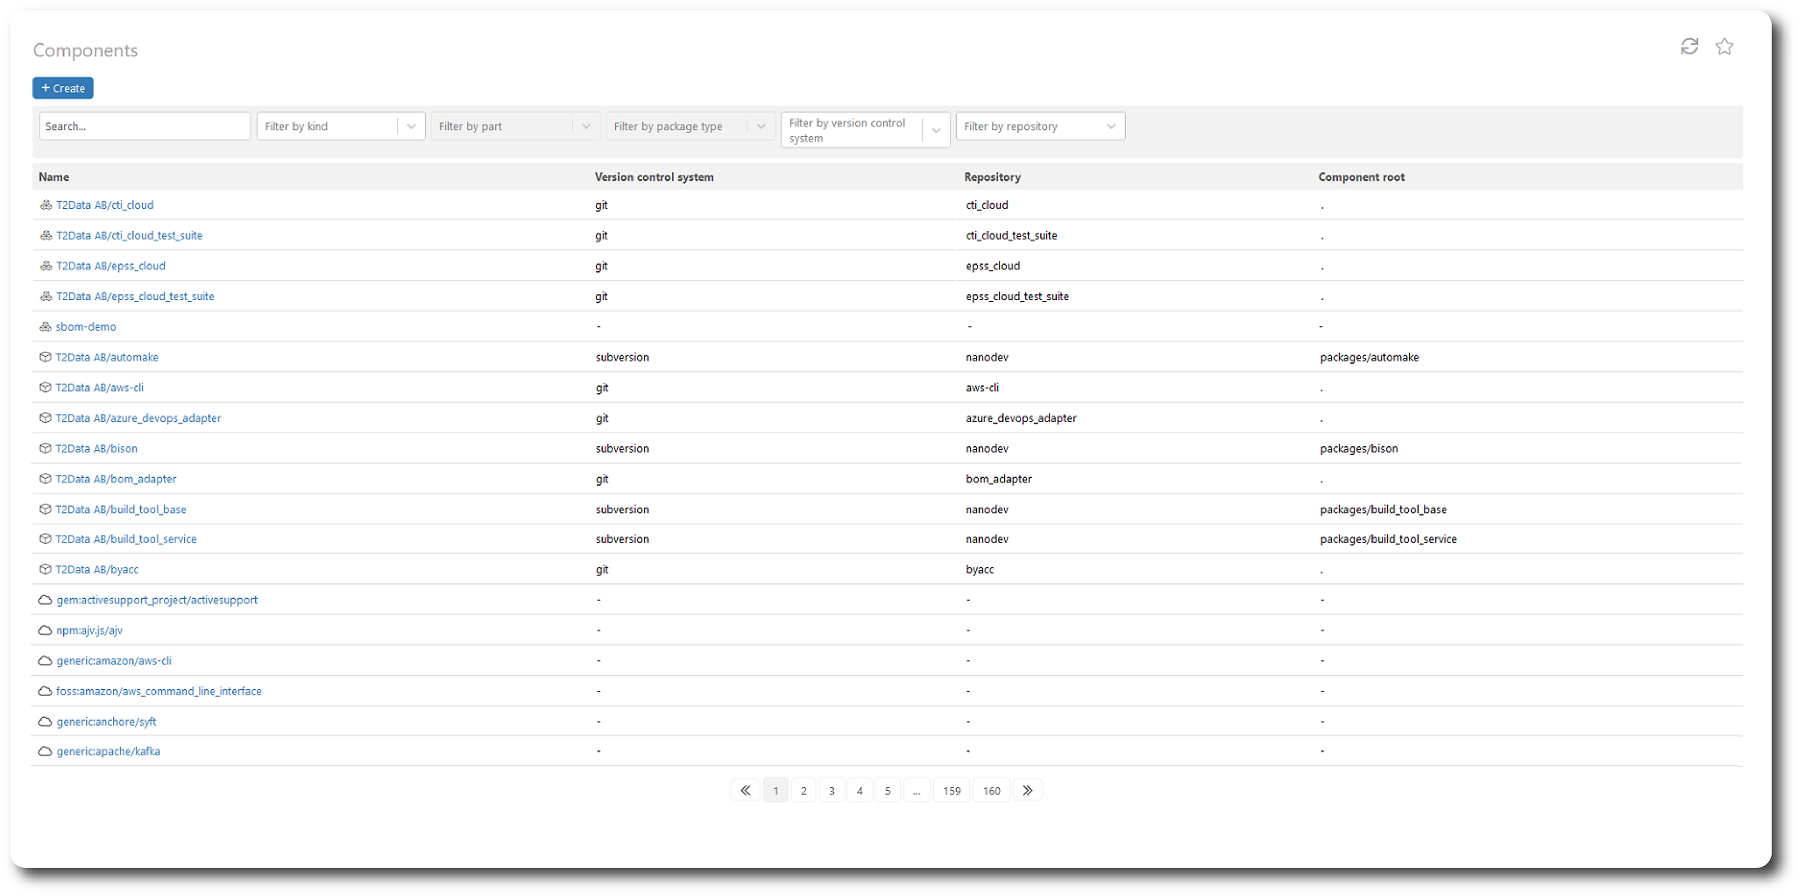Click the product icon beside T2Data AB/cti_cloud
1800x896 pixels.
click(46, 205)
